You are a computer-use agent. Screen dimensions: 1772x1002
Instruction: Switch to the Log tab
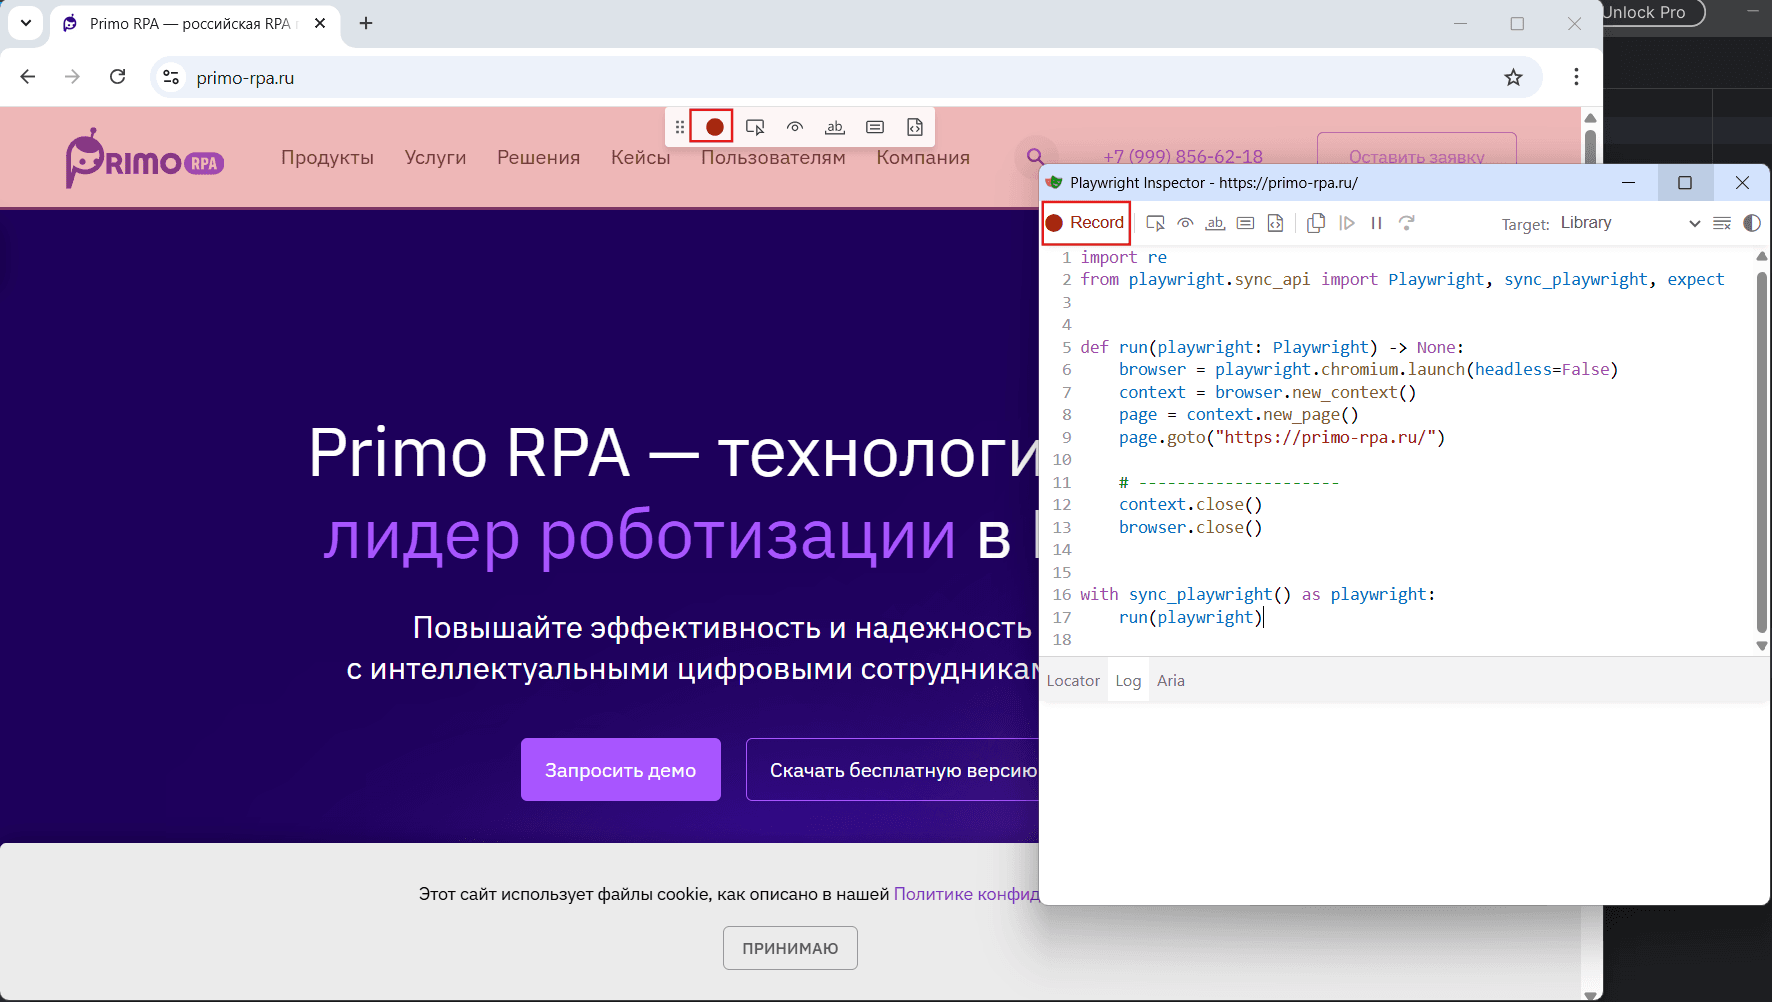pos(1128,681)
